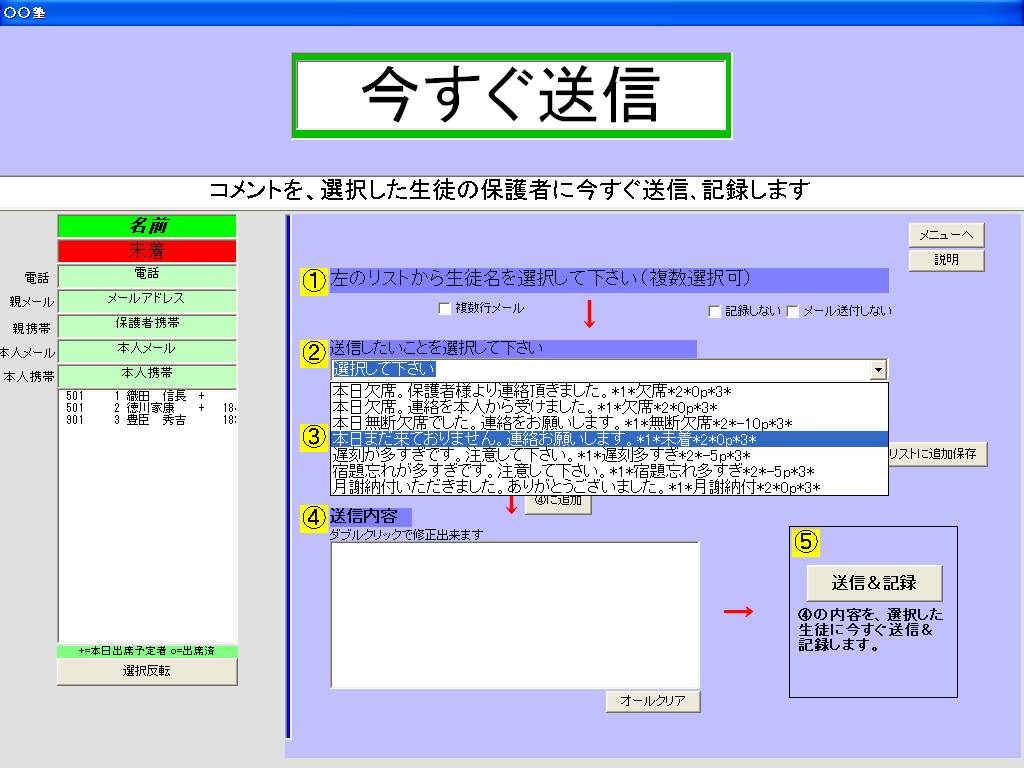Collapse the 選択して下さい dropdown arrow
The height and width of the screenshot is (768, 1024).
point(878,370)
